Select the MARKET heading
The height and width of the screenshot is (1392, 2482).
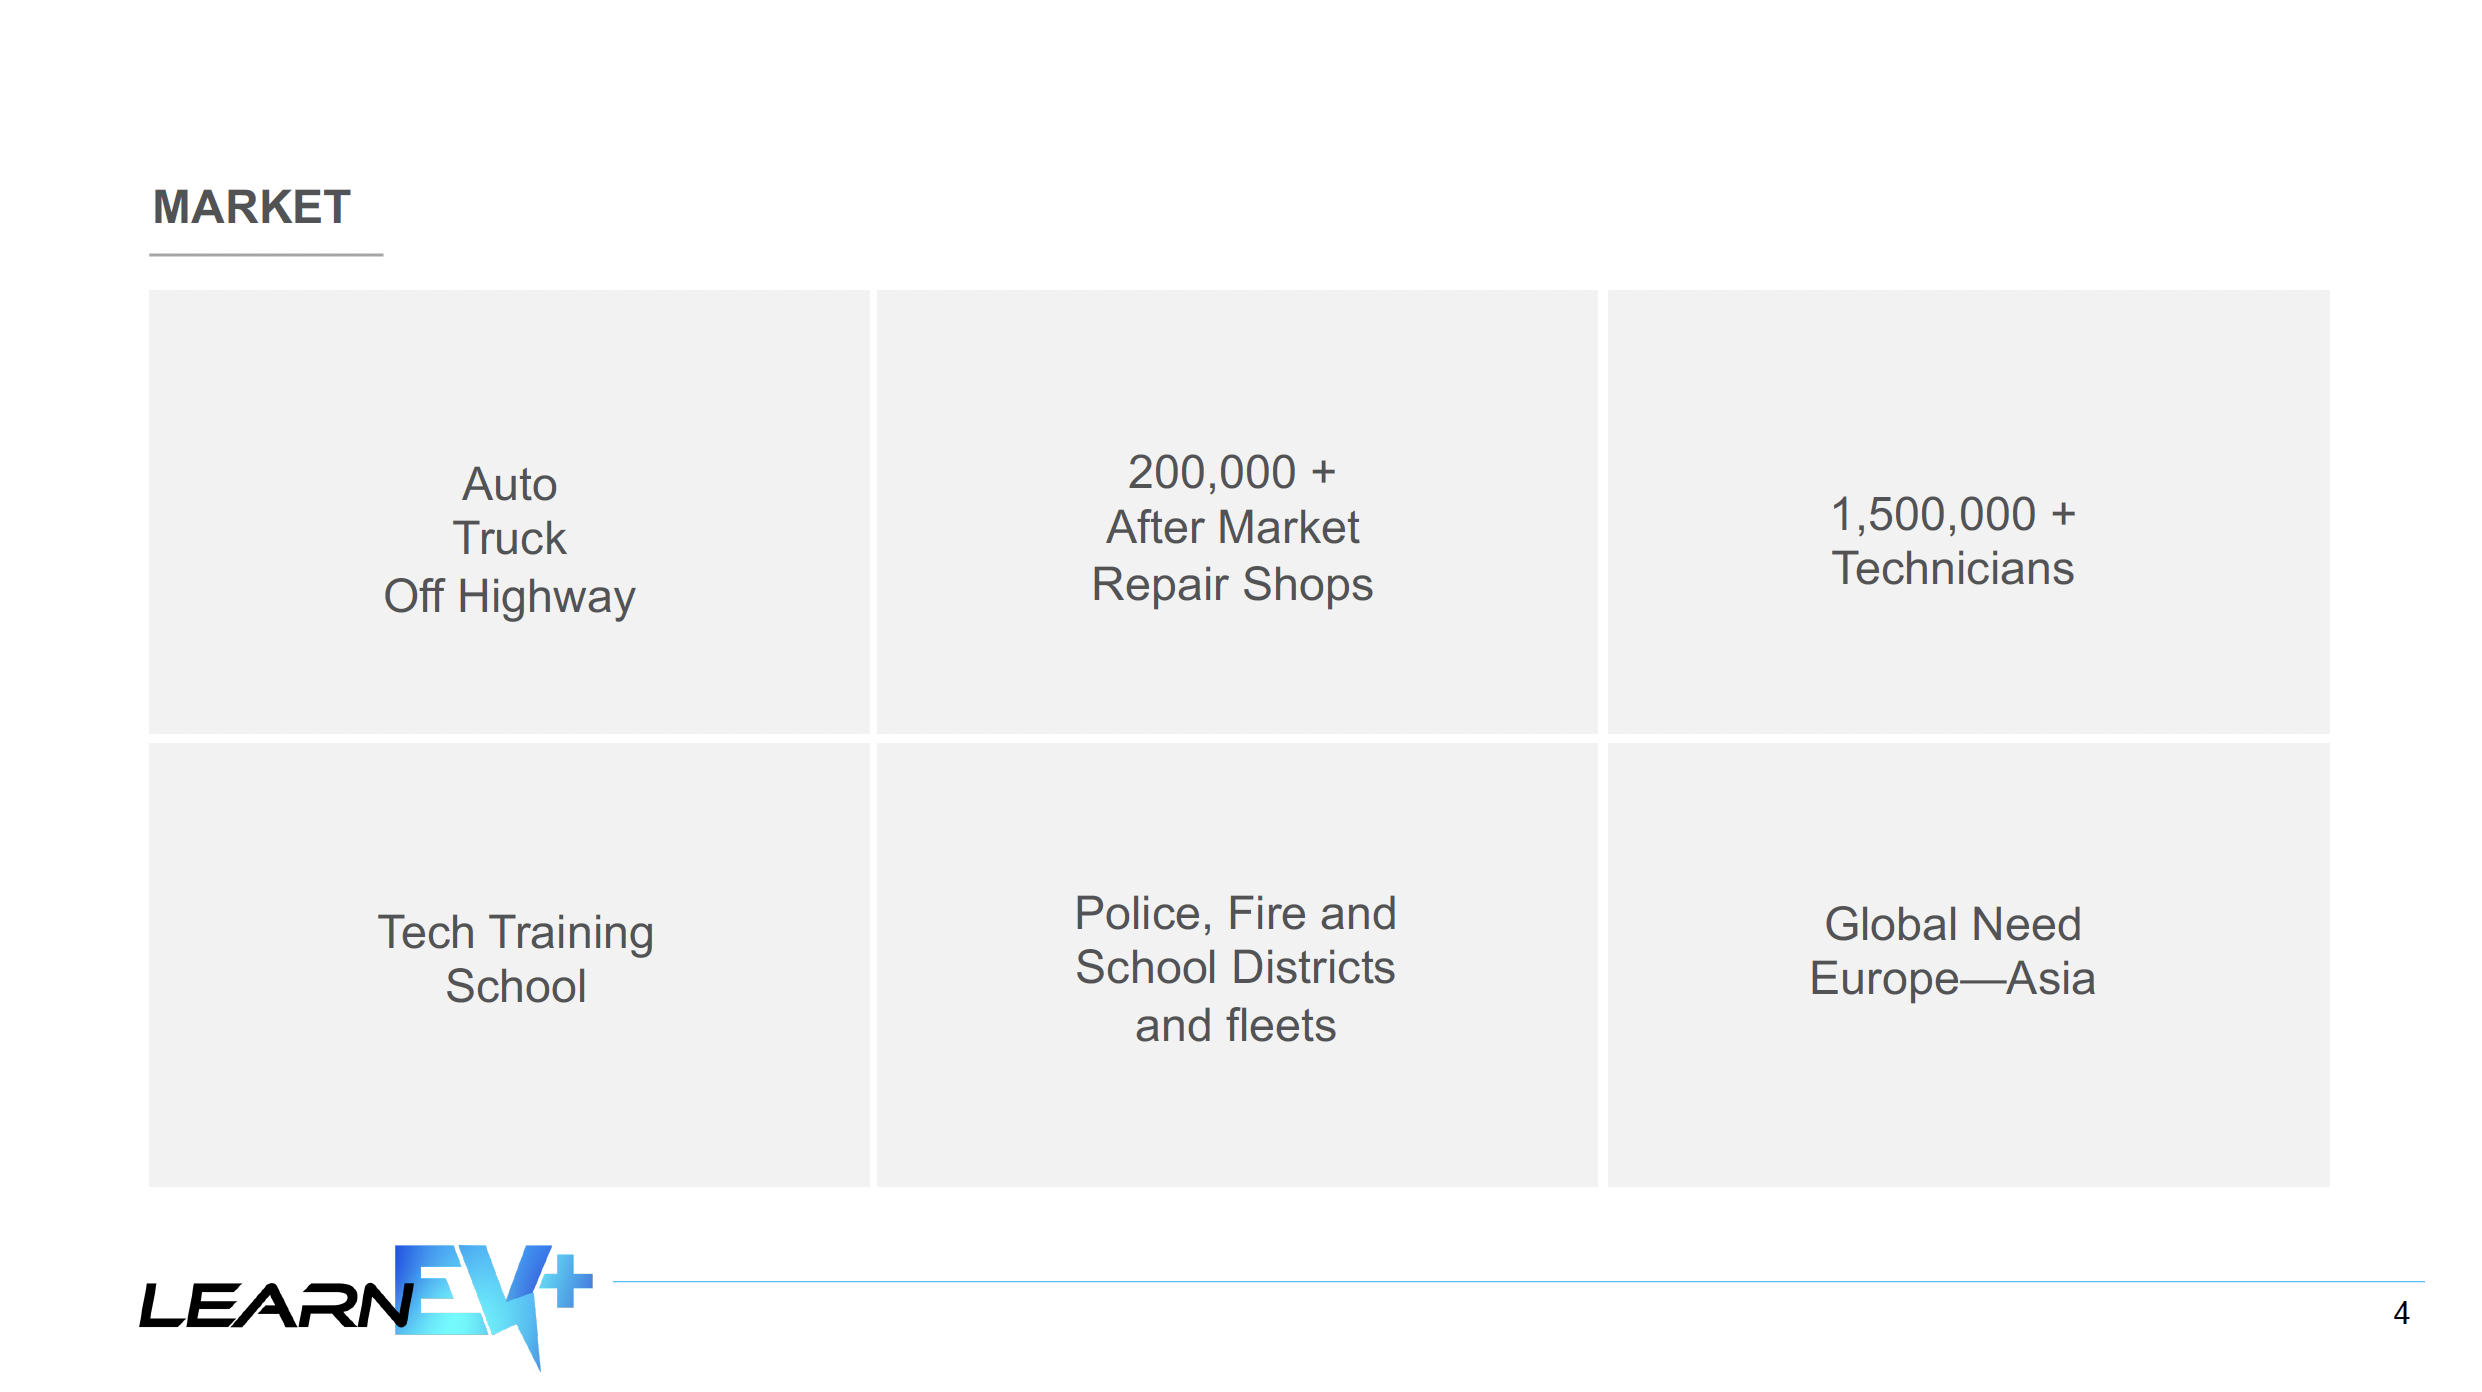(x=251, y=207)
